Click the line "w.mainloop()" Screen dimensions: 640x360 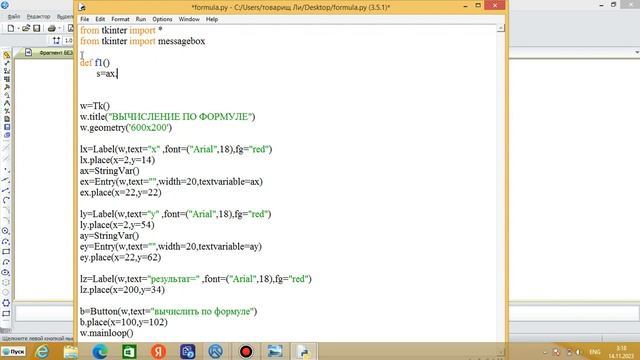[107, 333]
